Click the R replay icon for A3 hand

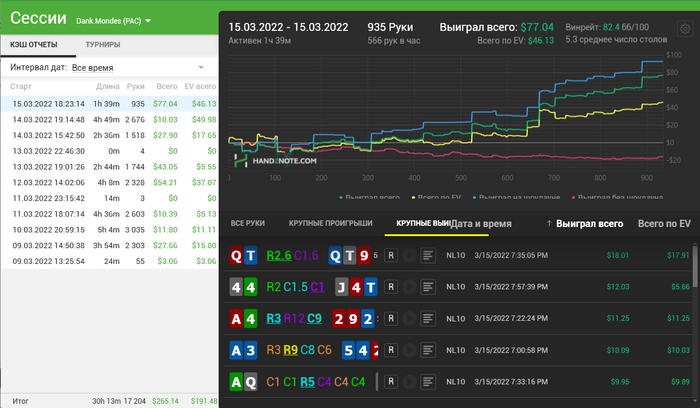pos(391,350)
